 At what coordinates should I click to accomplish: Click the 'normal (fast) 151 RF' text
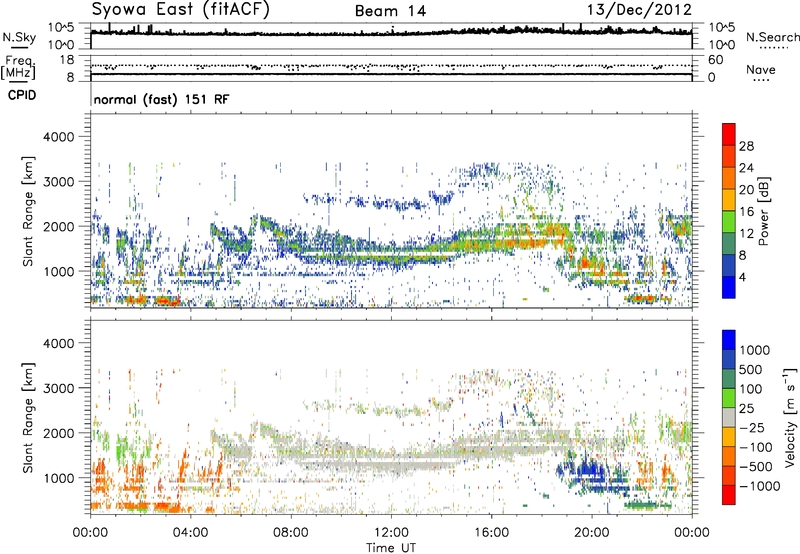[162, 99]
